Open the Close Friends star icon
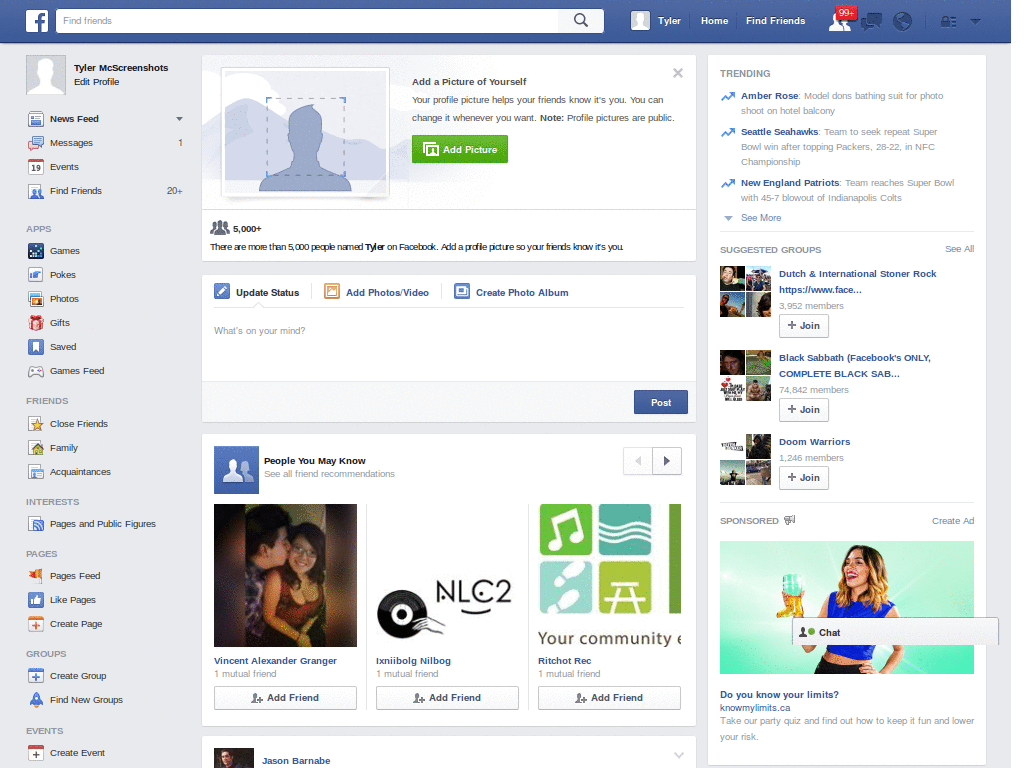 36,424
